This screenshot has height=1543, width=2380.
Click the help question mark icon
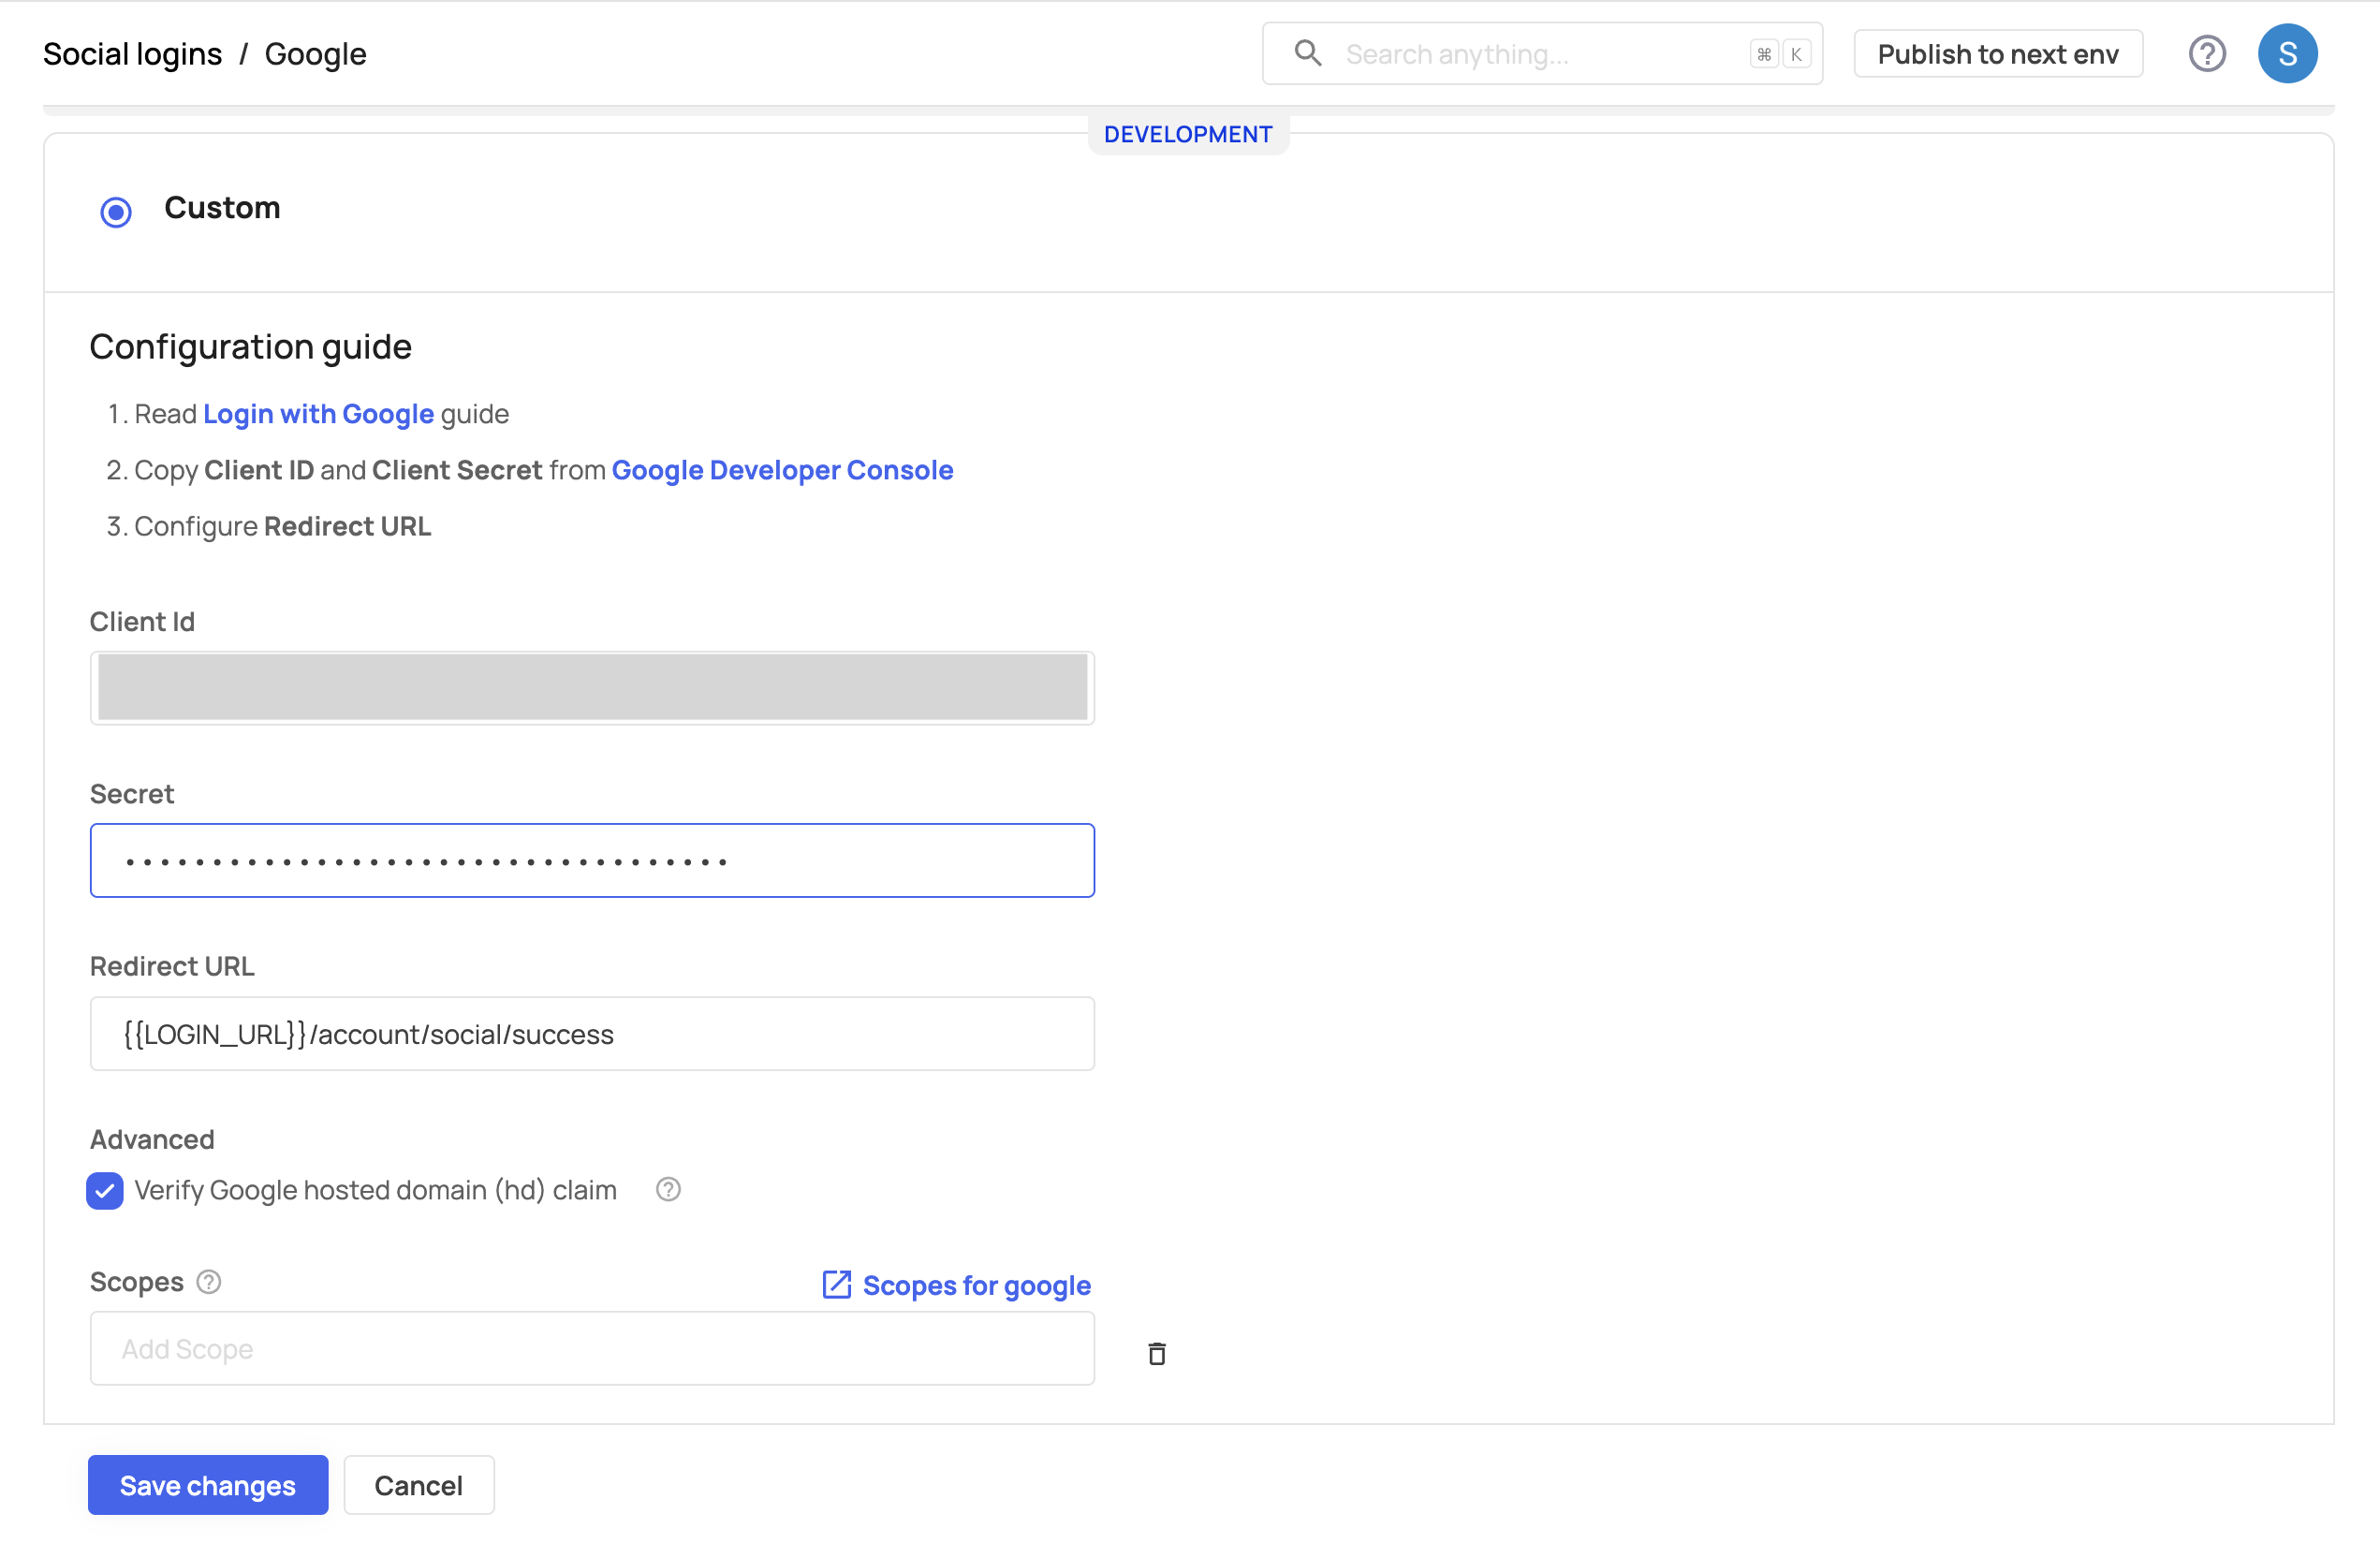(x=2206, y=54)
